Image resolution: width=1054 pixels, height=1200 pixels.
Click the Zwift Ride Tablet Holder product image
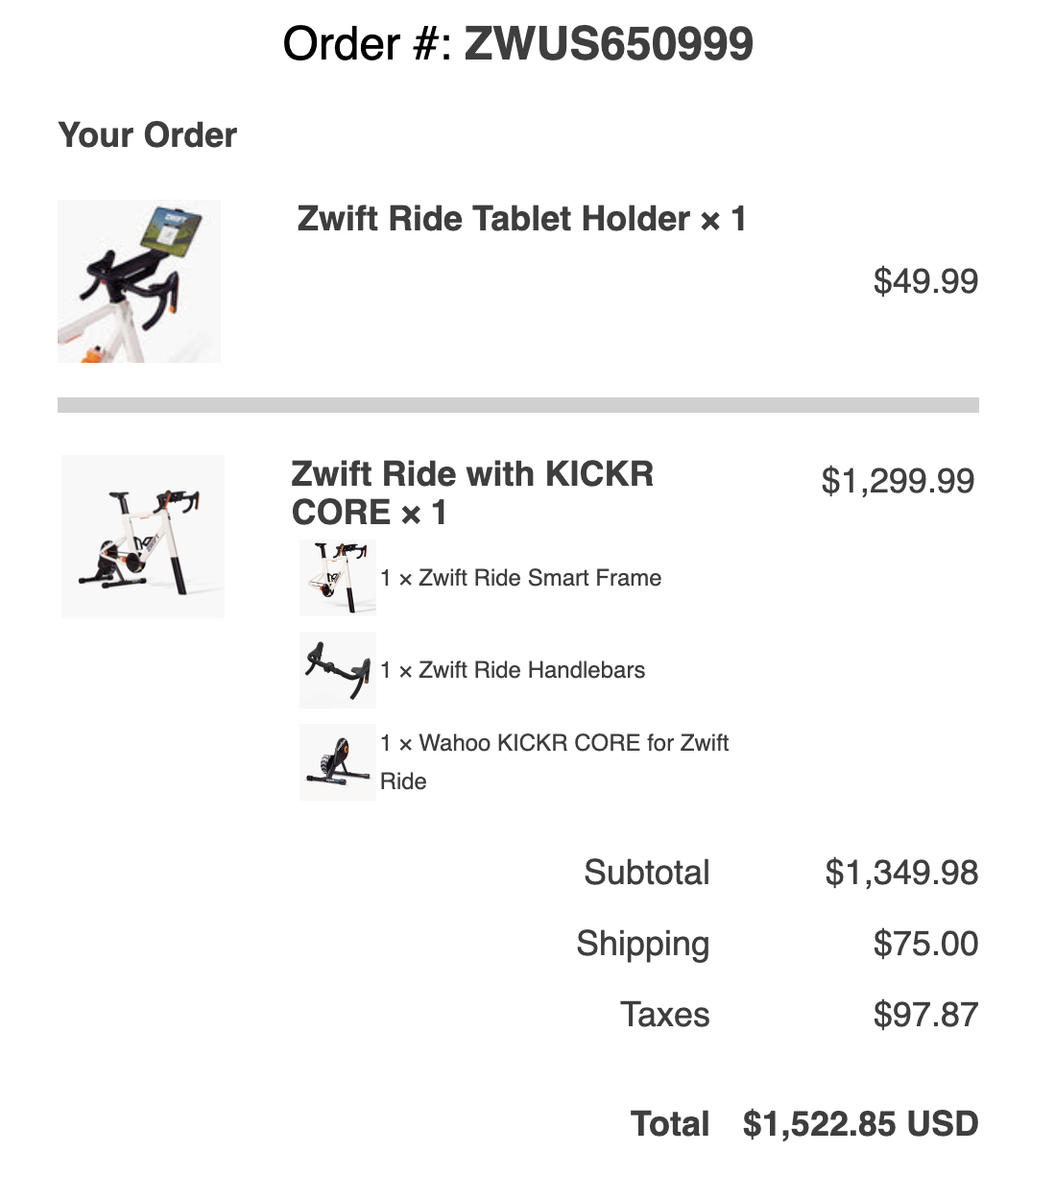pyautogui.click(x=139, y=281)
